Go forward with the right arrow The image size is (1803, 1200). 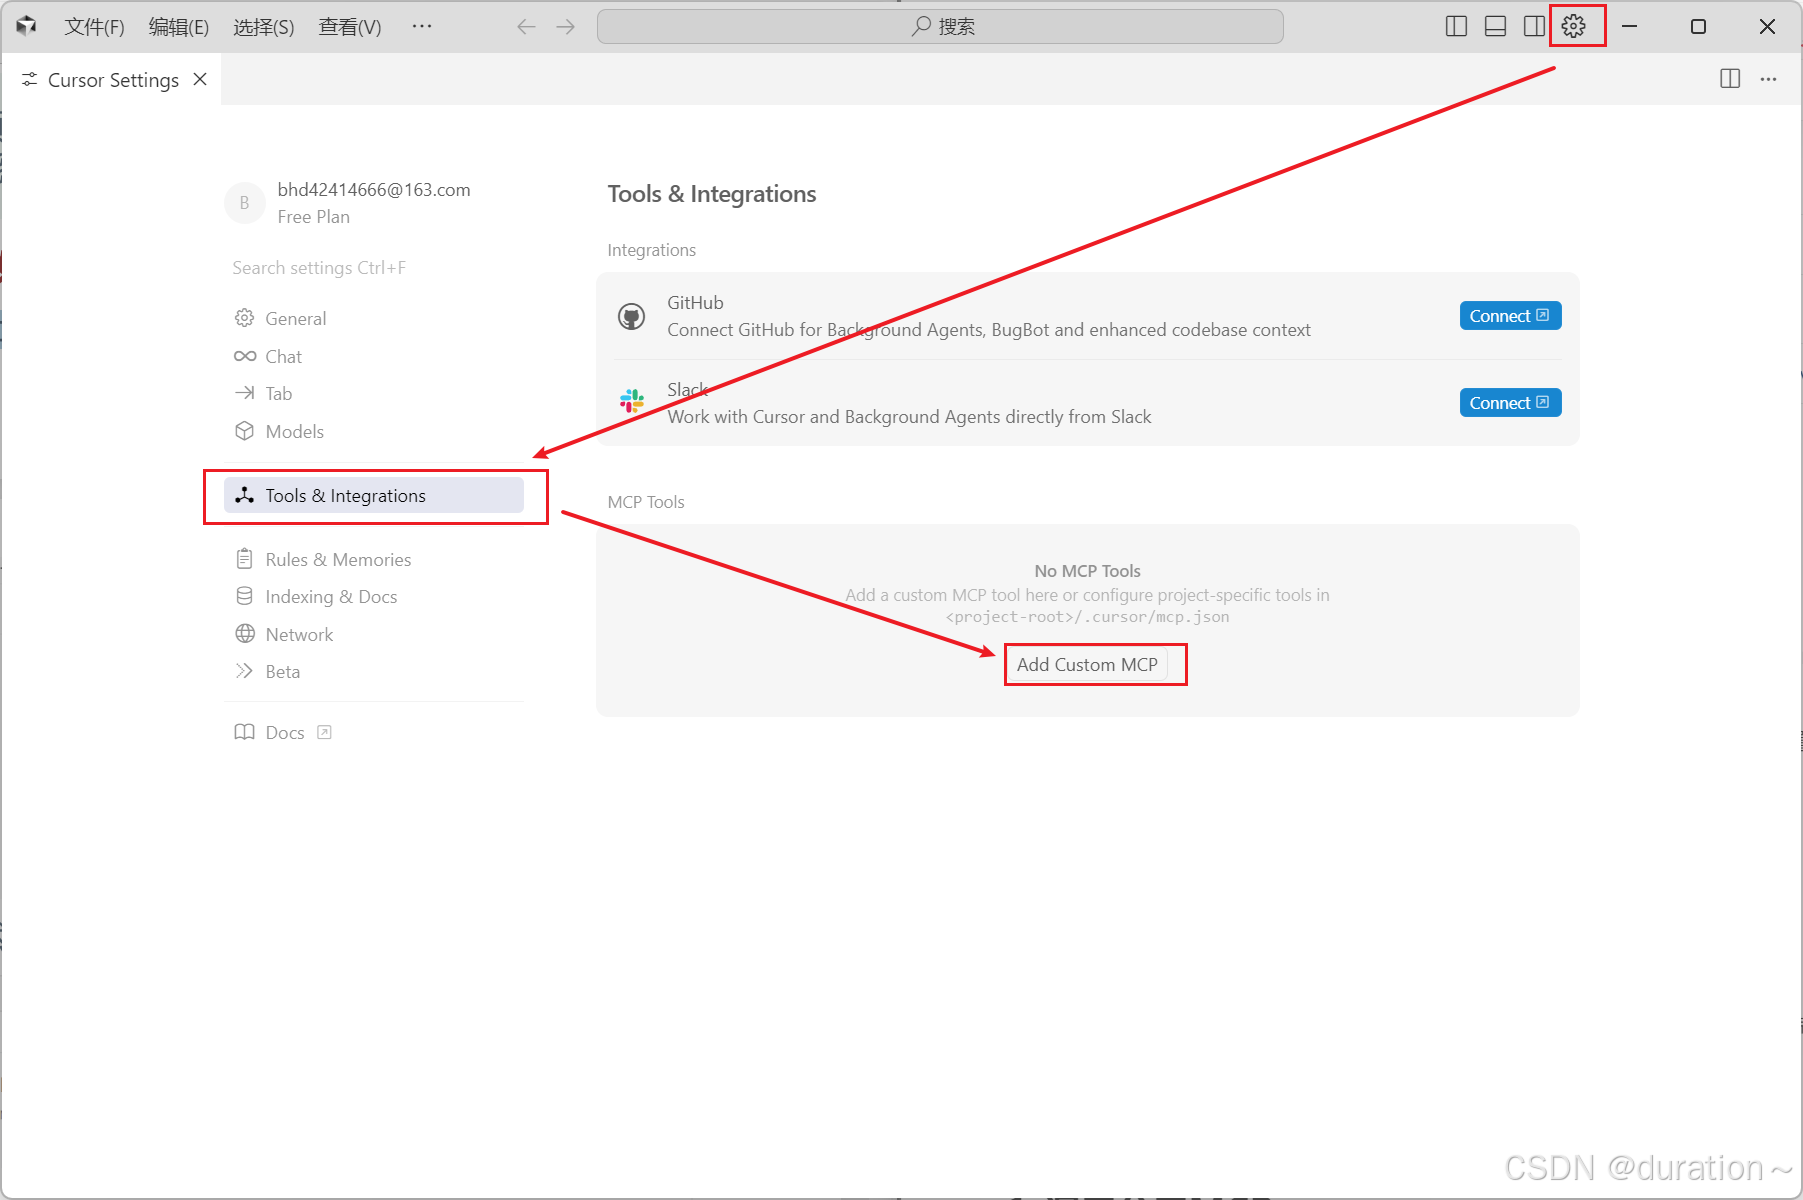coord(566,27)
